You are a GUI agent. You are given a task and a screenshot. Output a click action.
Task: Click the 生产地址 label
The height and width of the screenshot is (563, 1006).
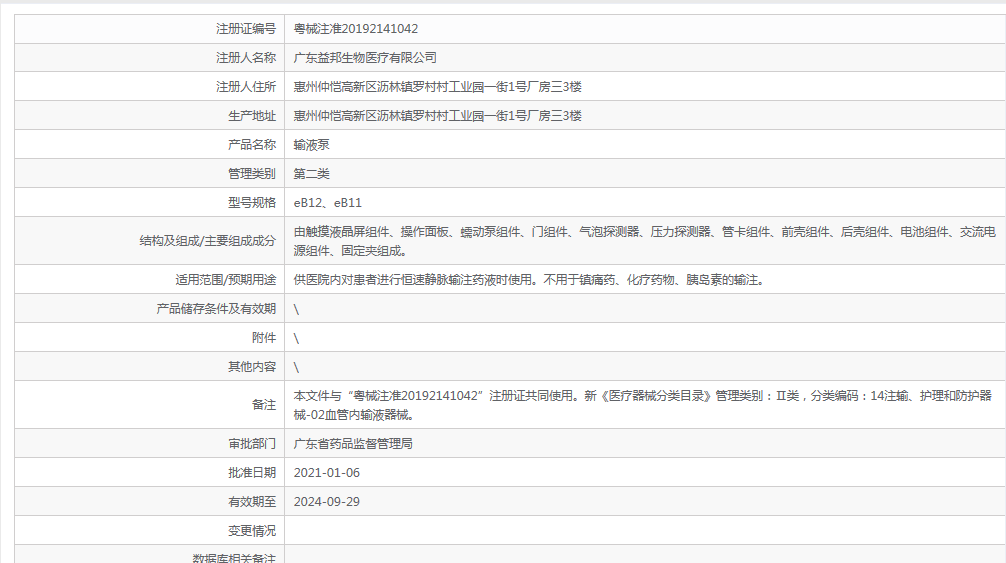coord(252,115)
